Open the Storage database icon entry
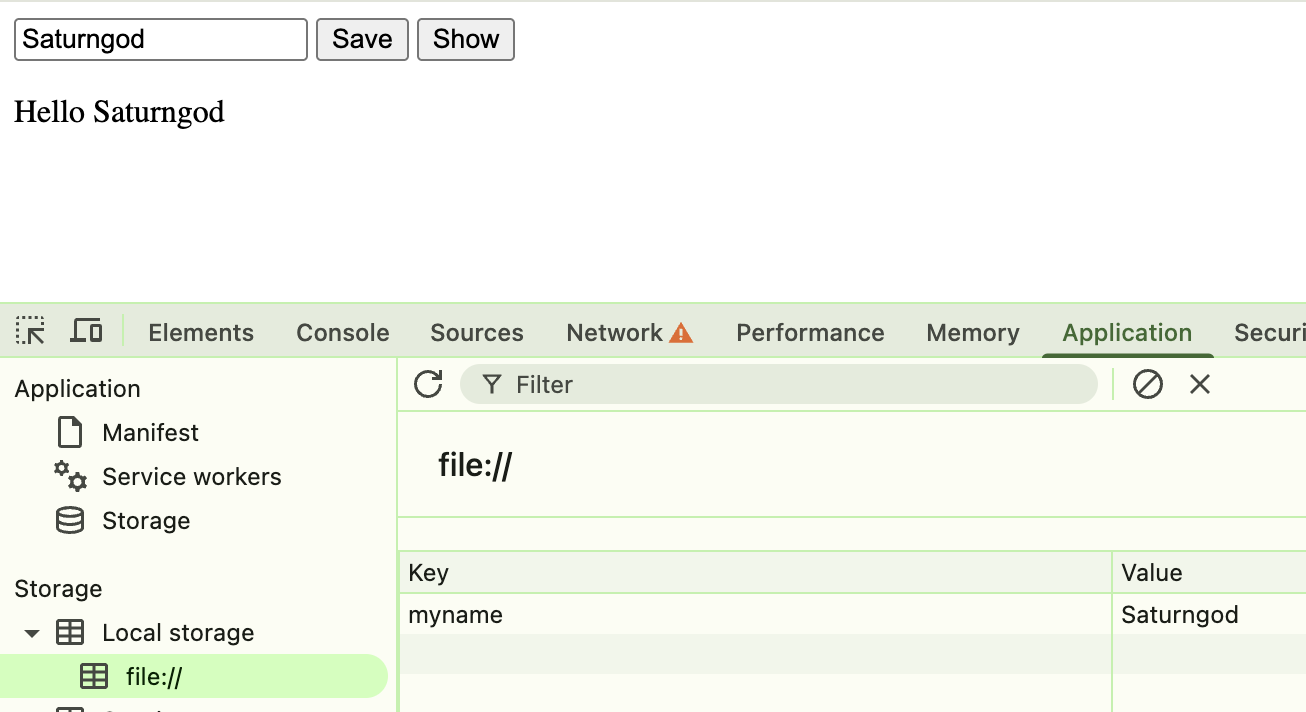This screenshot has height=712, width=1306. pos(70,521)
